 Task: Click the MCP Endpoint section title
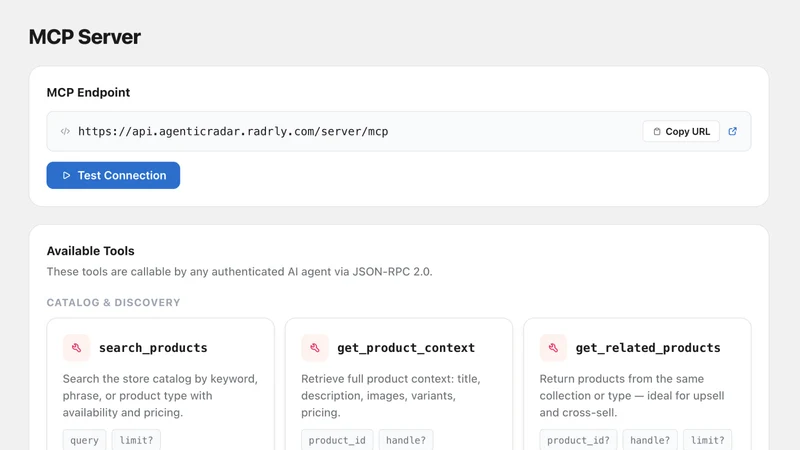coord(88,92)
